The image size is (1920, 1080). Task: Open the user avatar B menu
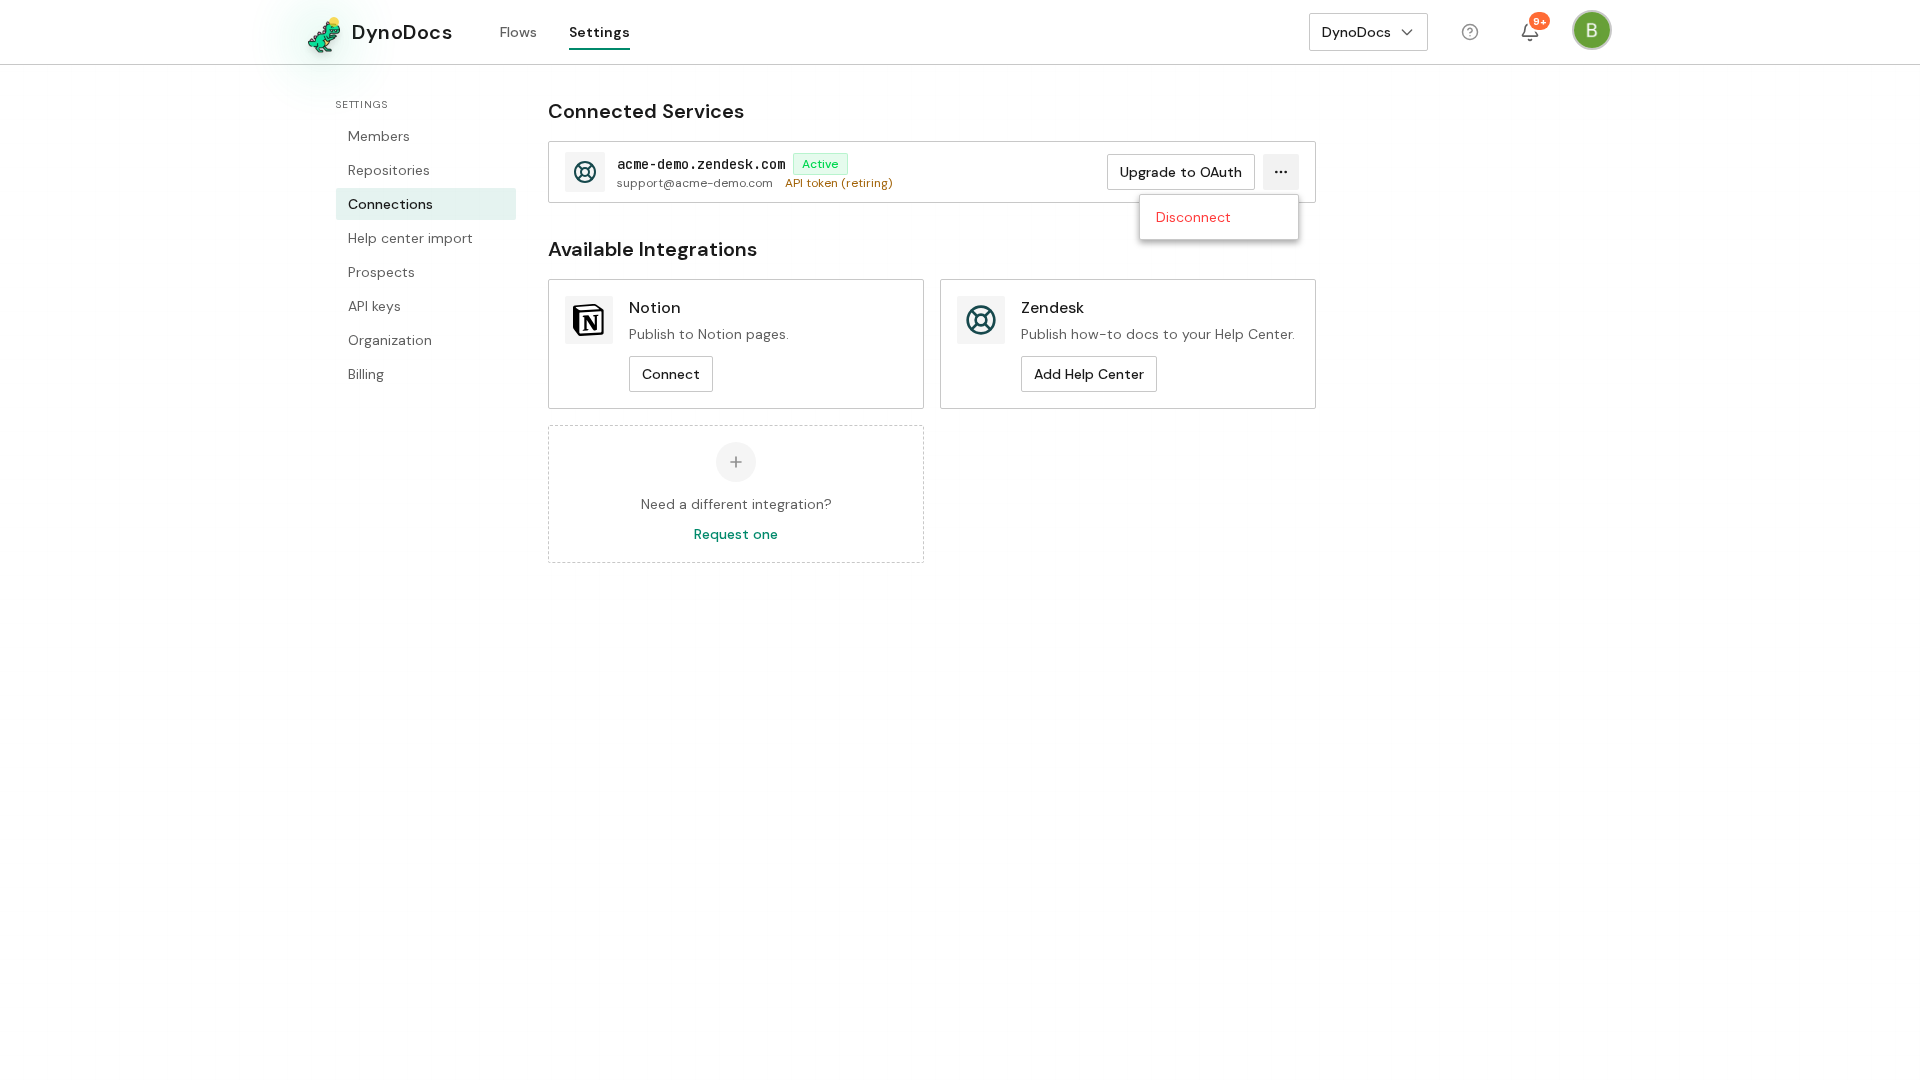click(x=1592, y=30)
